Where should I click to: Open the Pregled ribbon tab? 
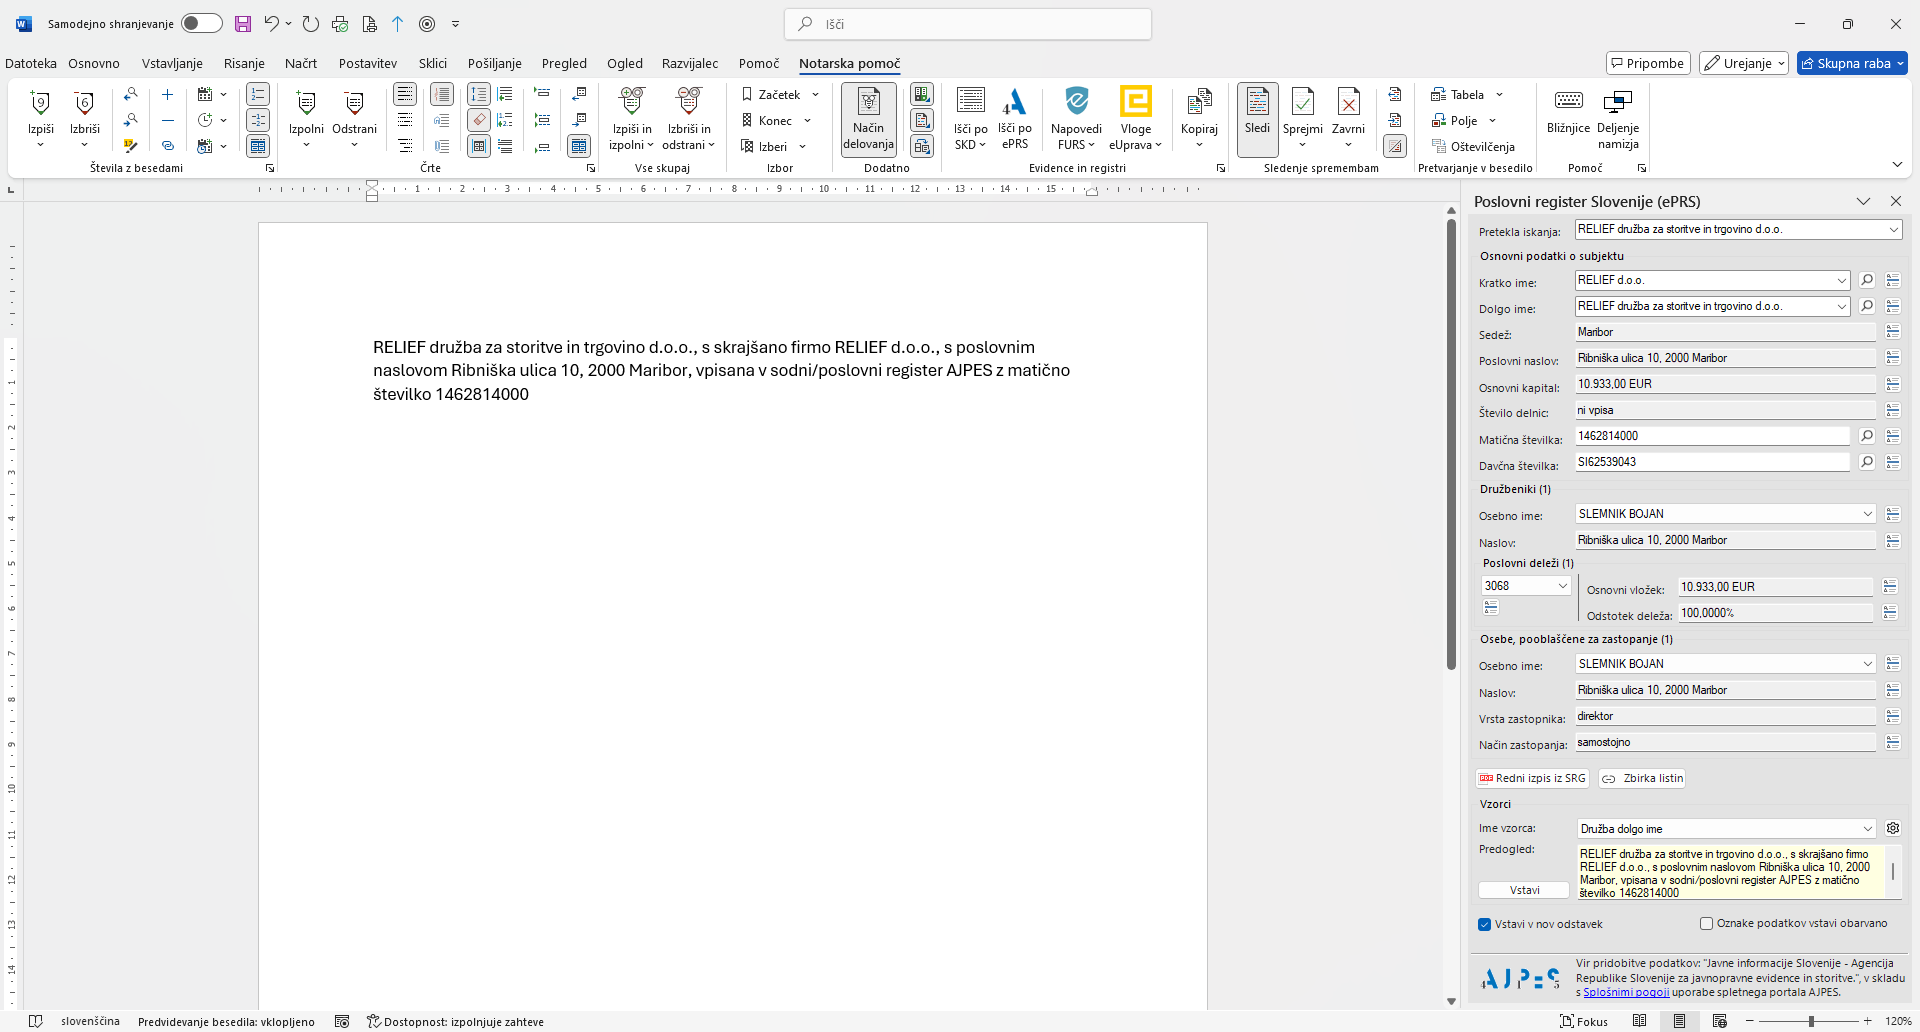[564, 63]
